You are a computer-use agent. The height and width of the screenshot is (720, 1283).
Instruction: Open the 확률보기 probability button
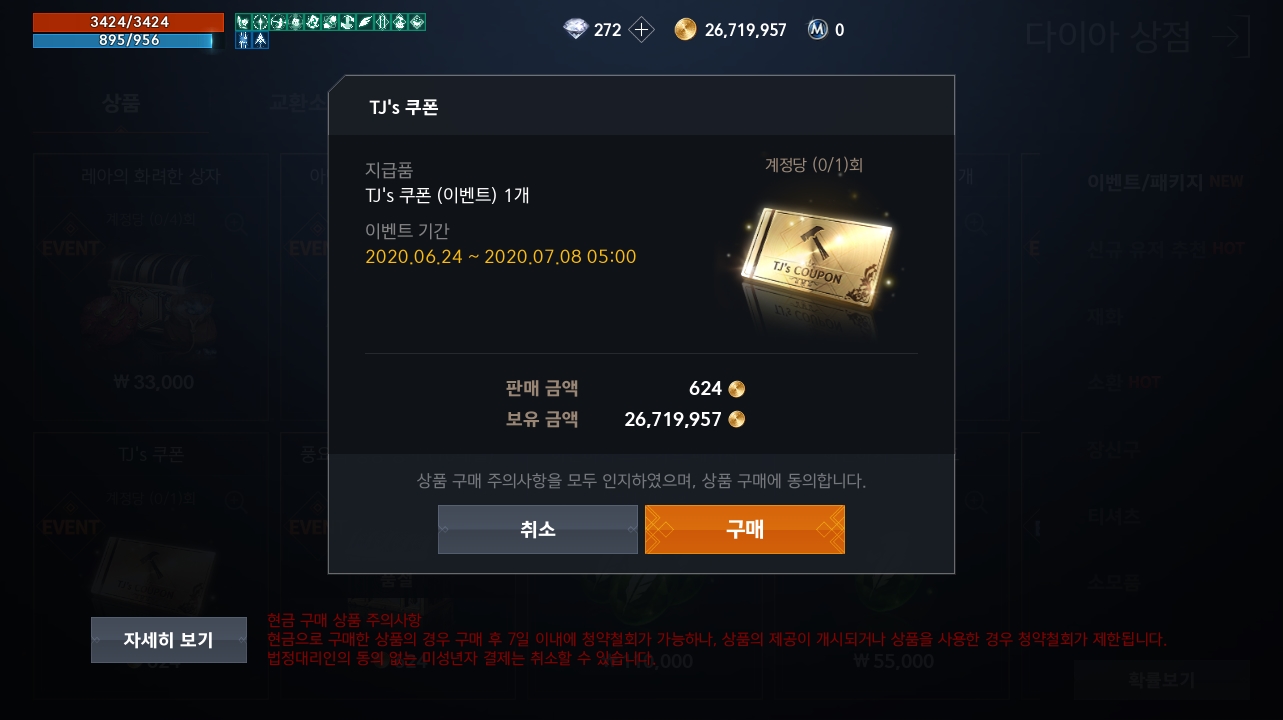pos(1161,680)
